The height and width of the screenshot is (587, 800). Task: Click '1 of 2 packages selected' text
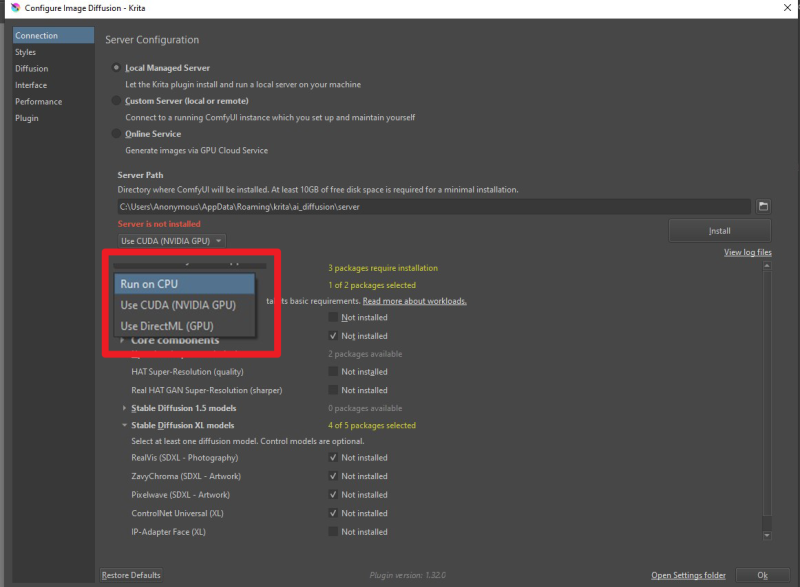pos(372,285)
